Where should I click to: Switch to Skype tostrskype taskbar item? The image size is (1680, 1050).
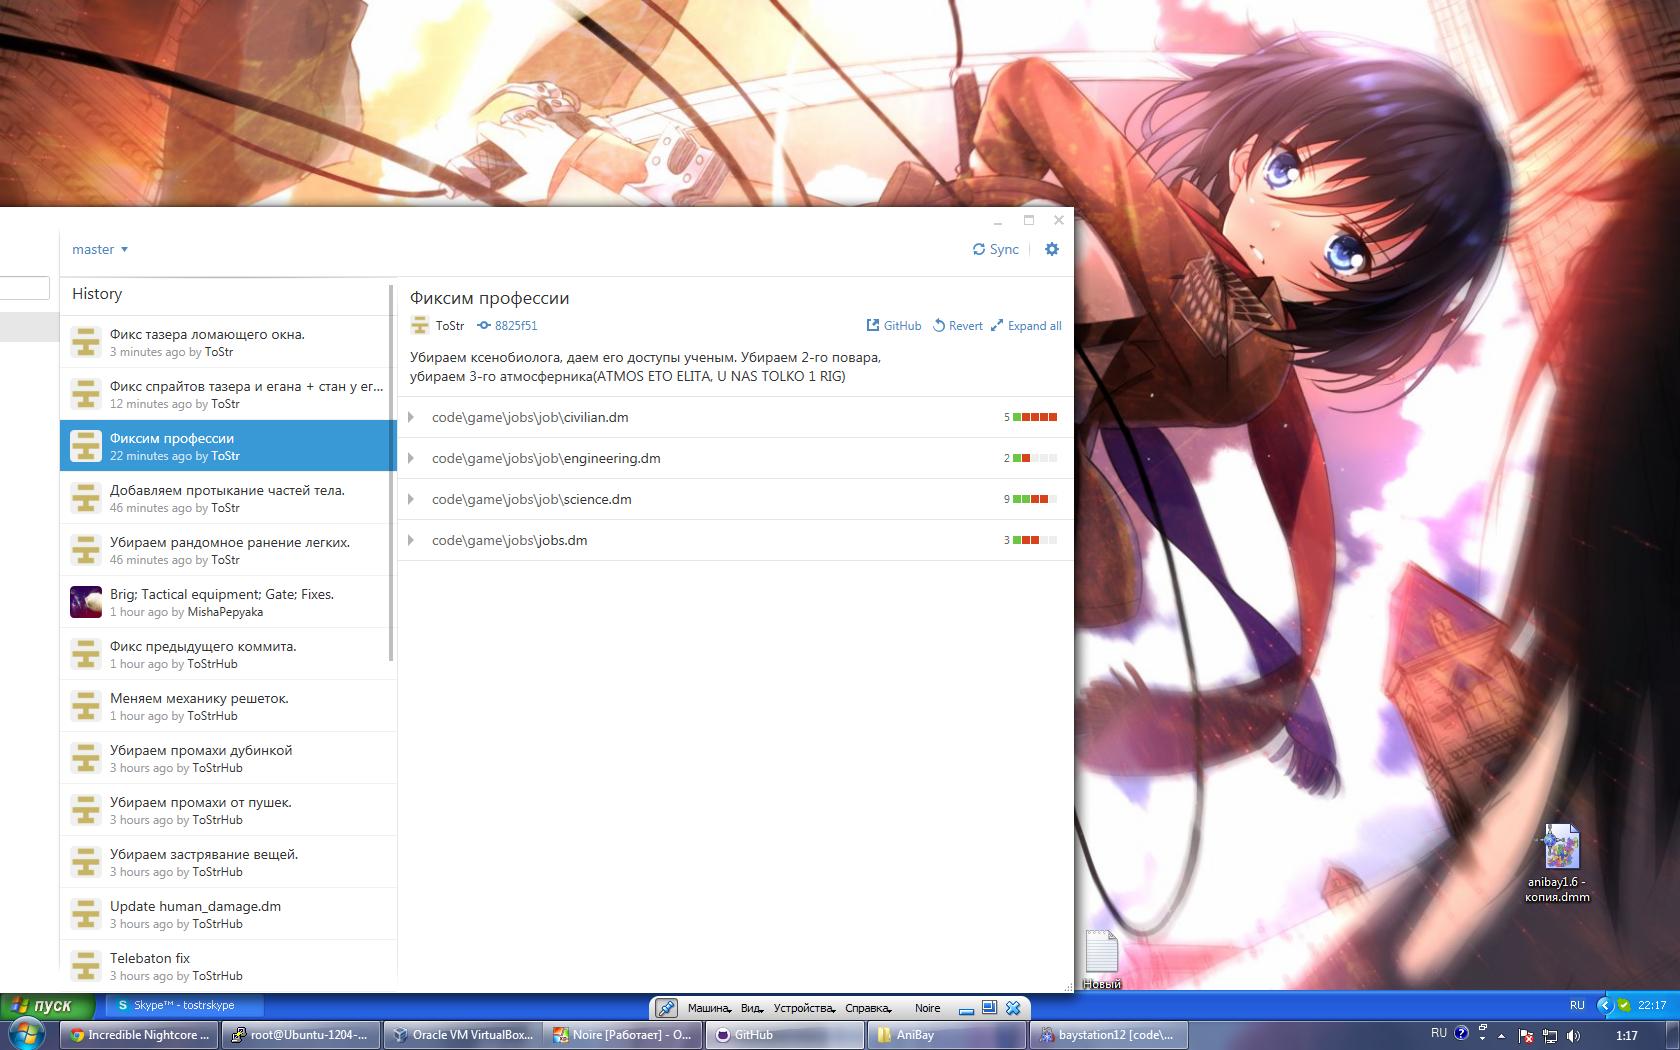[182, 1005]
